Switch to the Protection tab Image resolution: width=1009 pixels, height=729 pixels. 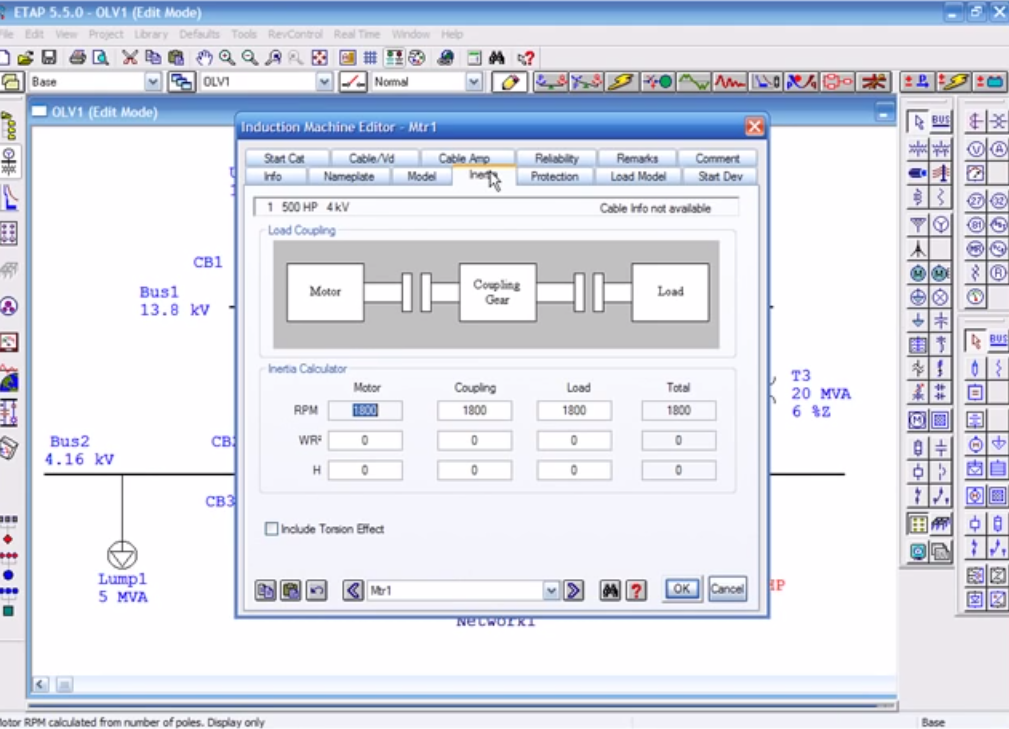[x=554, y=176]
